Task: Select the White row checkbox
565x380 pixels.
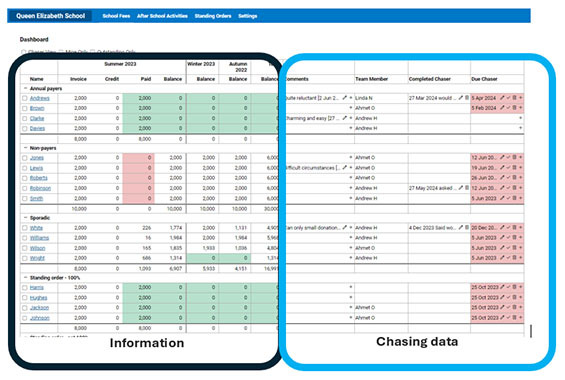Action: [x=25, y=228]
